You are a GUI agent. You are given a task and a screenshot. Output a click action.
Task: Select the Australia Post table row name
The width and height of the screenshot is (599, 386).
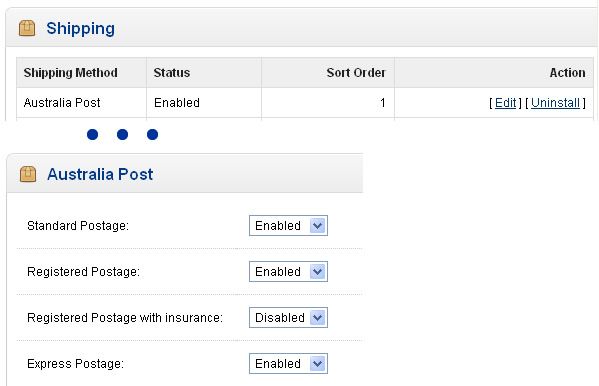coord(62,103)
